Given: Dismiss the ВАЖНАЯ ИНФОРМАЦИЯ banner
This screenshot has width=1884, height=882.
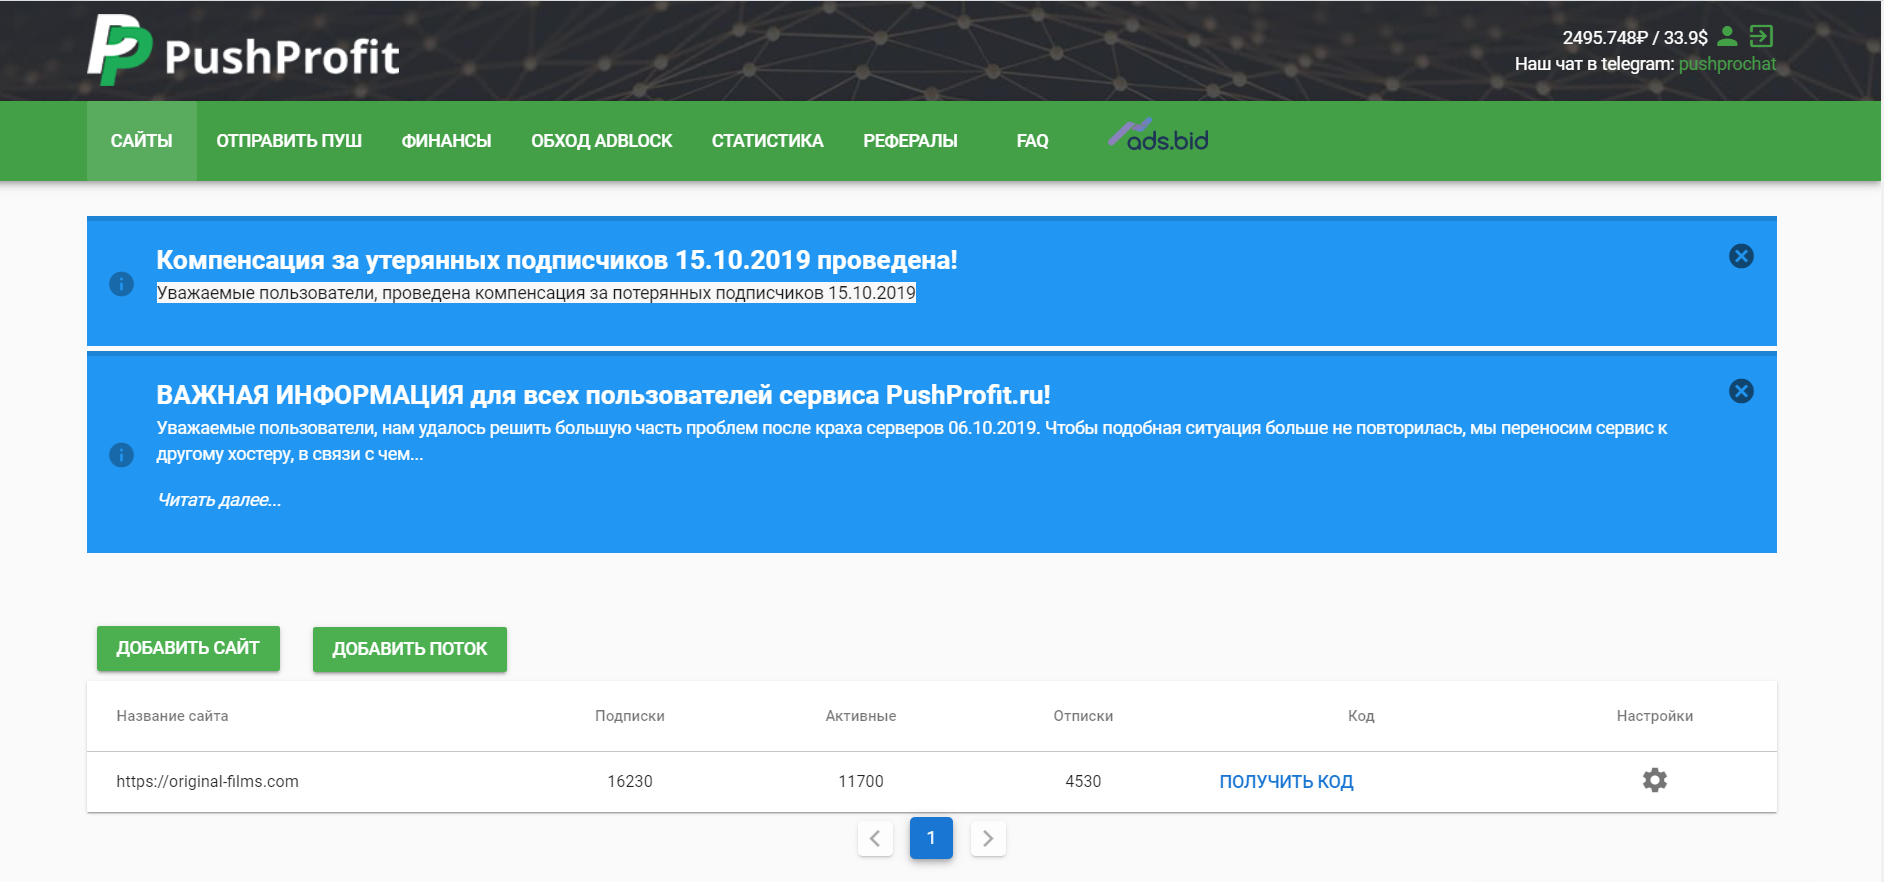Looking at the screenshot, I should [x=1741, y=391].
